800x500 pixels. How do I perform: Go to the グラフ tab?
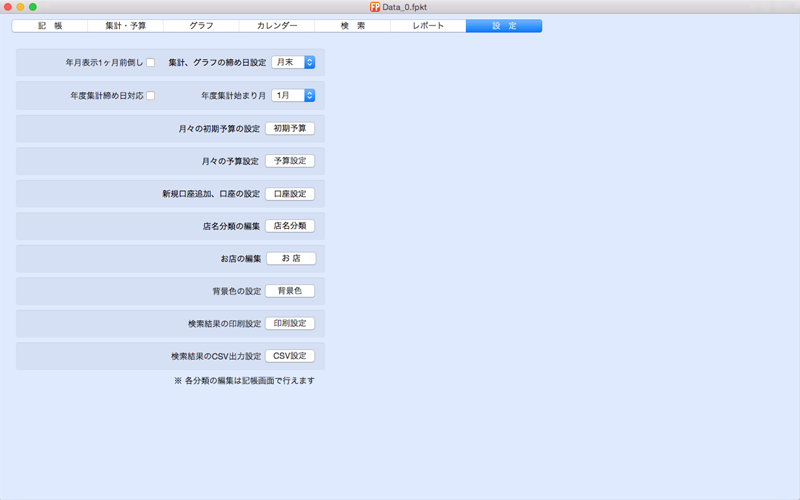[201, 25]
